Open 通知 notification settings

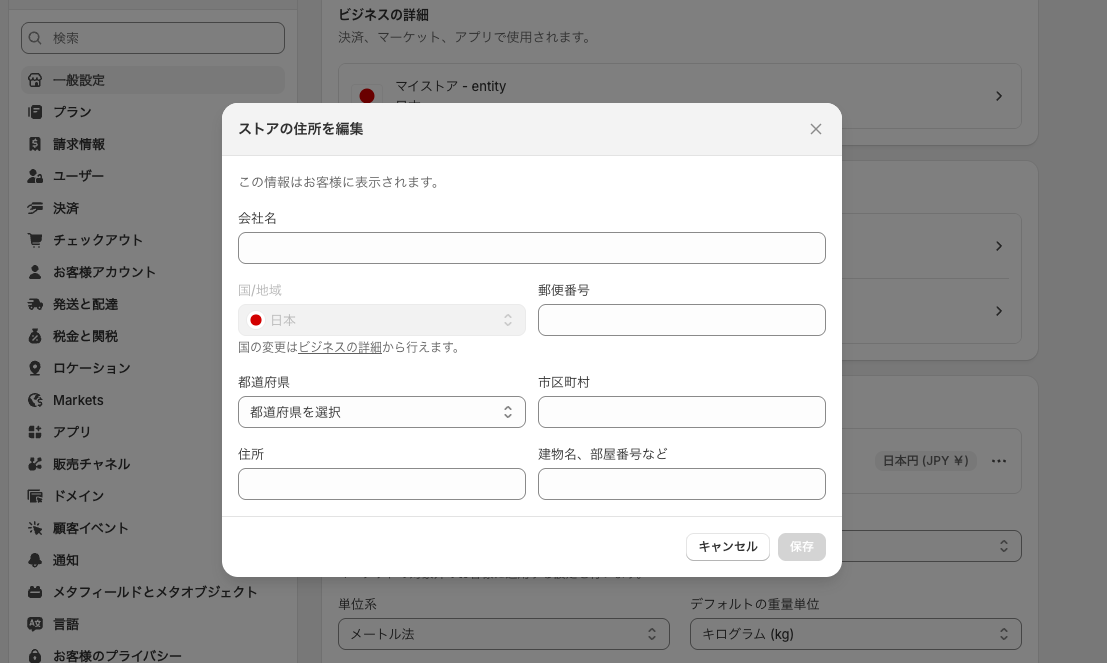65,560
